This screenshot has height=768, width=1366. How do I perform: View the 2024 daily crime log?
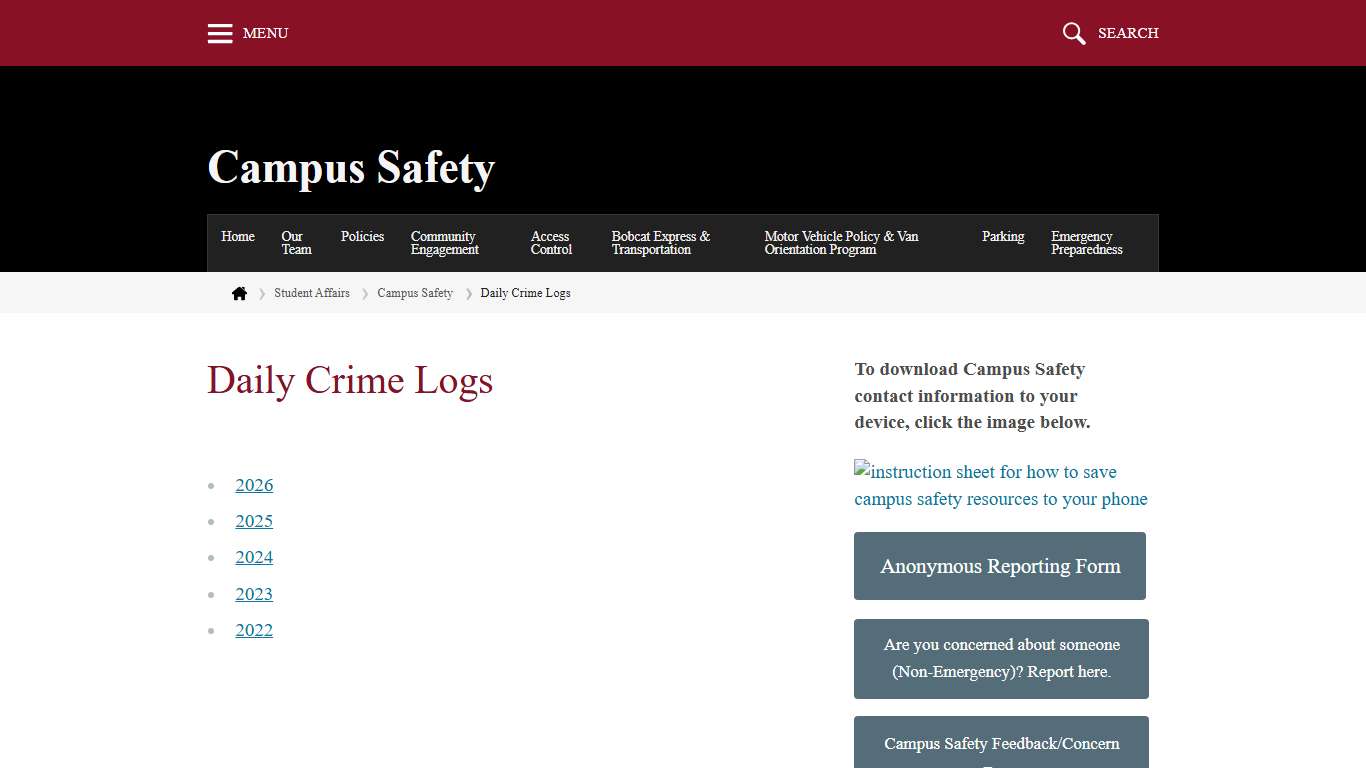254,557
